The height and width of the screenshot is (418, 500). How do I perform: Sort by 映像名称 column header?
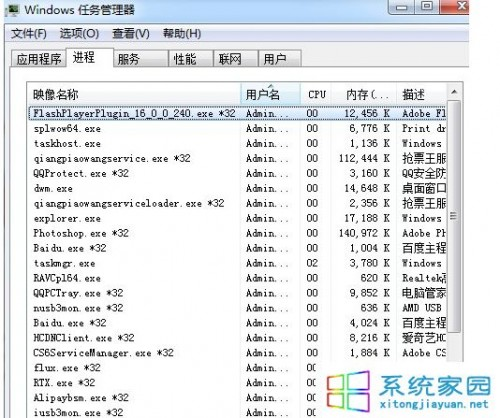134,94
